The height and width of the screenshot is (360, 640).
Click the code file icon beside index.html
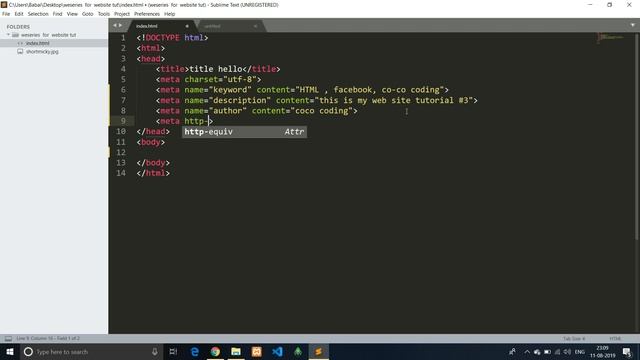pos(20,43)
